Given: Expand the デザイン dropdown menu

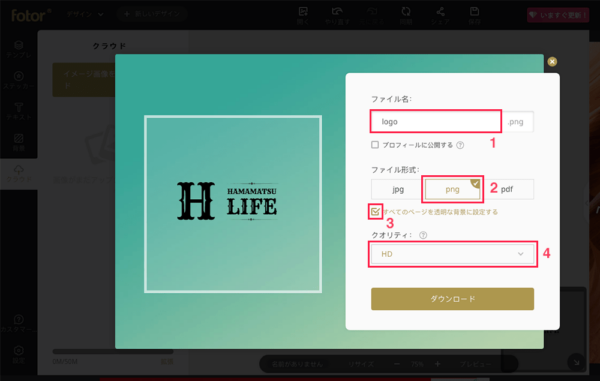Looking at the screenshot, I should pyautogui.click(x=85, y=14).
